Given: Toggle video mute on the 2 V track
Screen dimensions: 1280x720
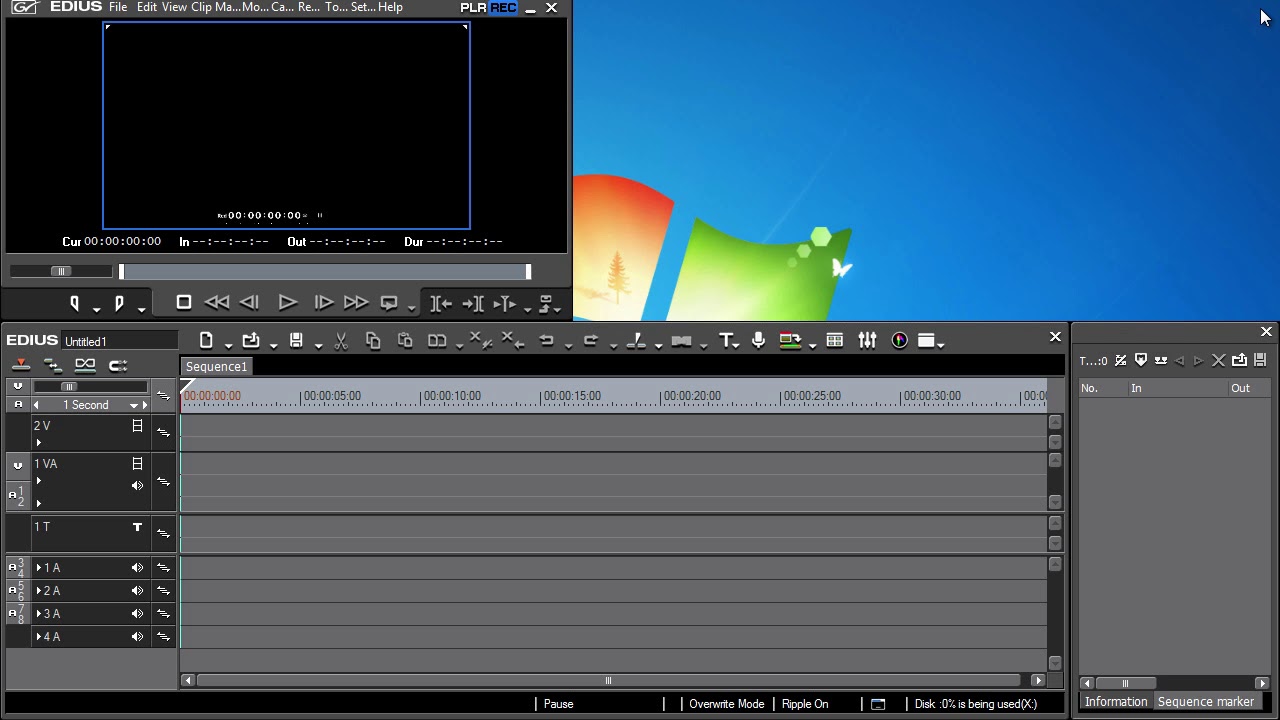Looking at the screenshot, I should coord(137,426).
